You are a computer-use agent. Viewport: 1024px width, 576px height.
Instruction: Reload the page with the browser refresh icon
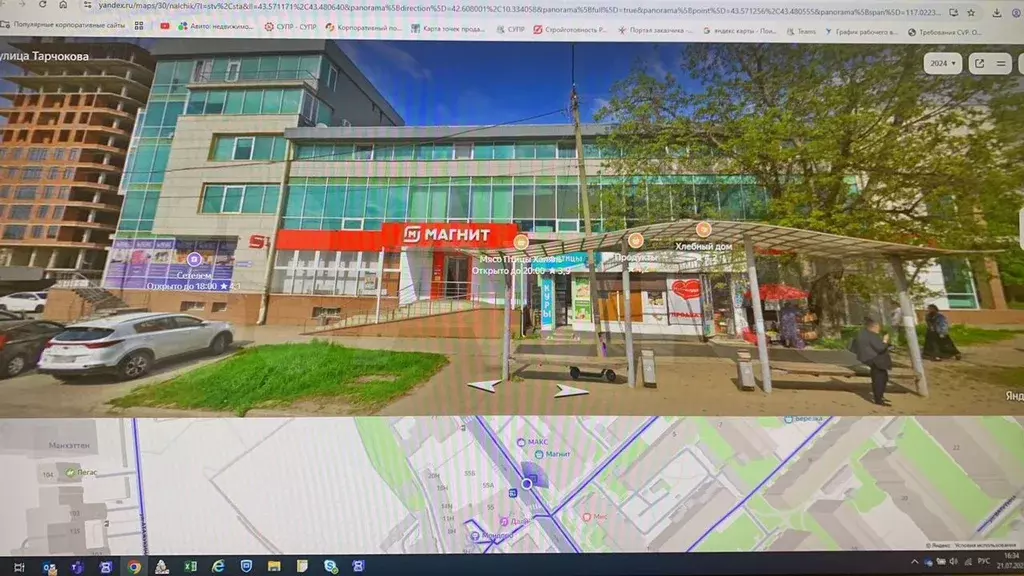pos(42,5)
